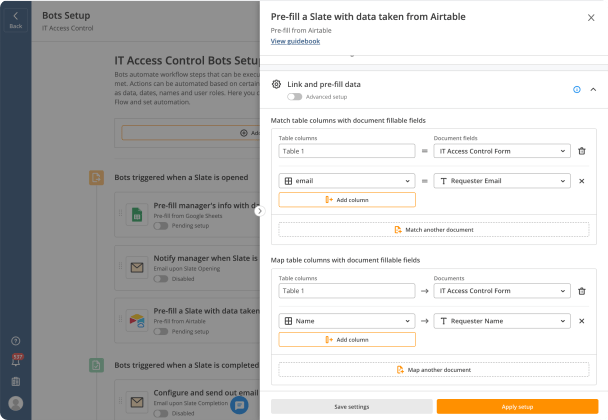Enable the Notify manager bot switch
The height and width of the screenshot is (420, 608).
click(x=161, y=279)
